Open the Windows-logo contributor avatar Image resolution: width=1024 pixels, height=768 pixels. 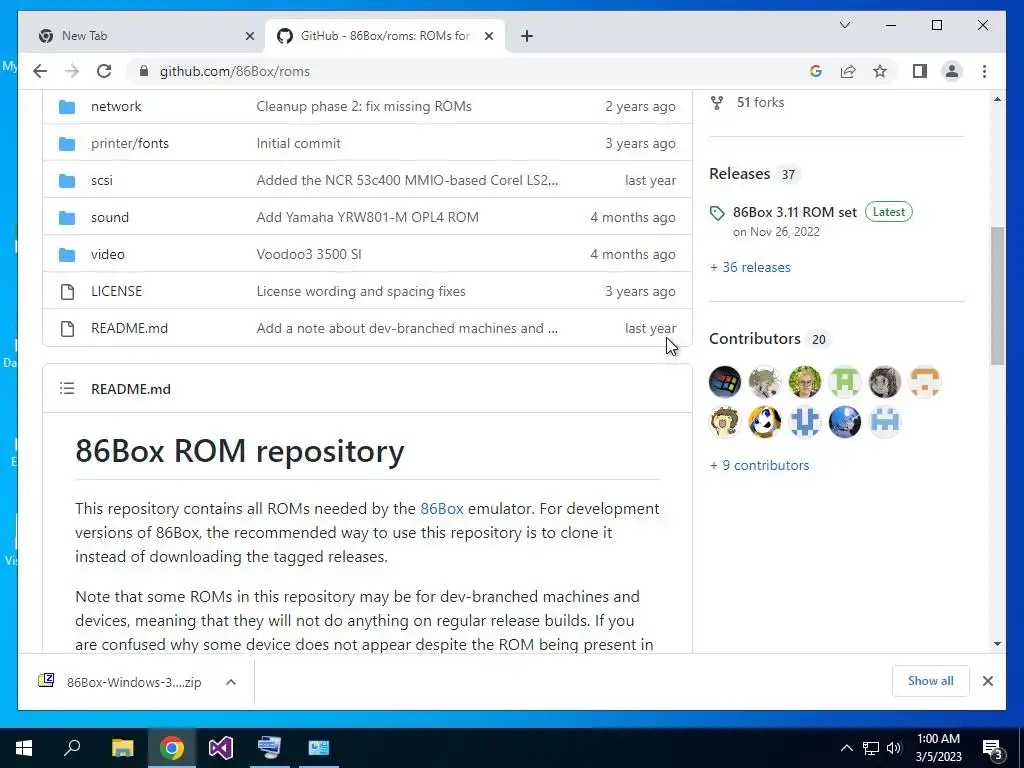pos(725,382)
